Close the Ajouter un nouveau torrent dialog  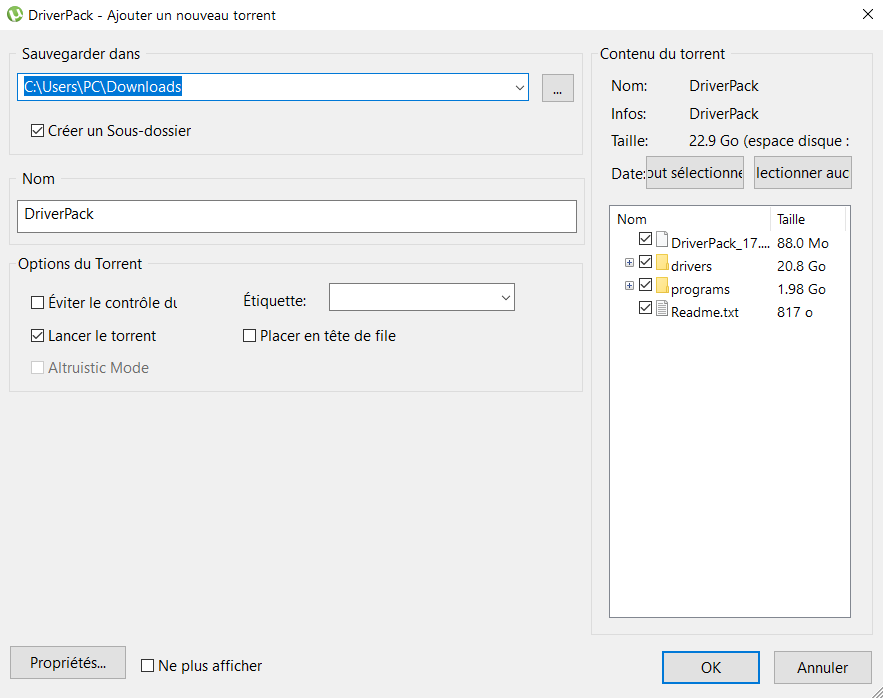(x=868, y=15)
